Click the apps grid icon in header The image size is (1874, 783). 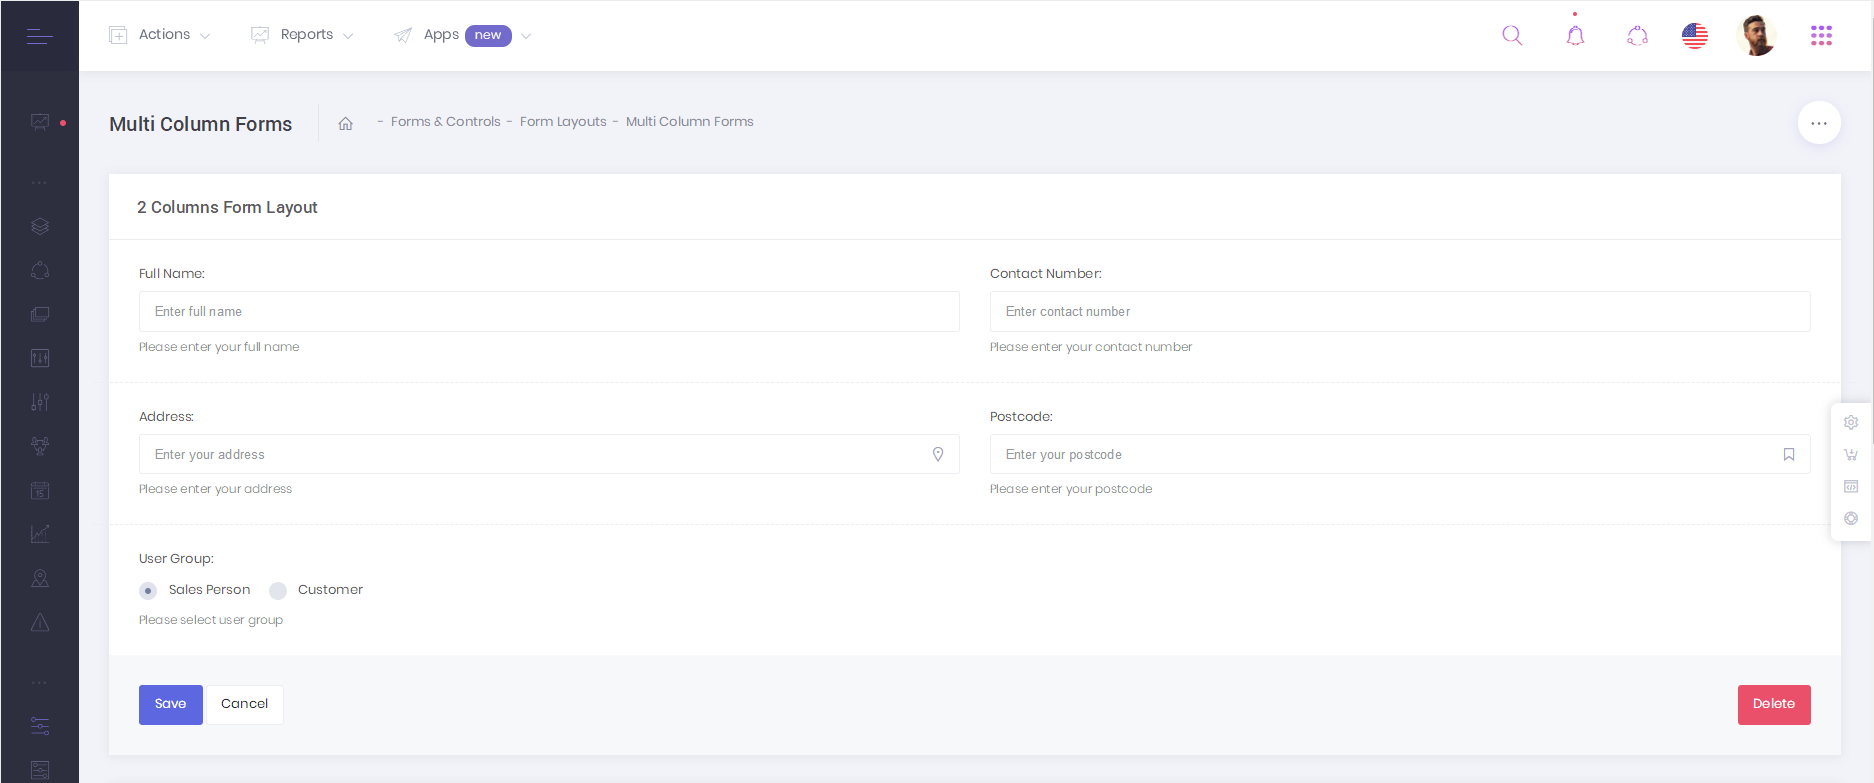tap(1821, 36)
